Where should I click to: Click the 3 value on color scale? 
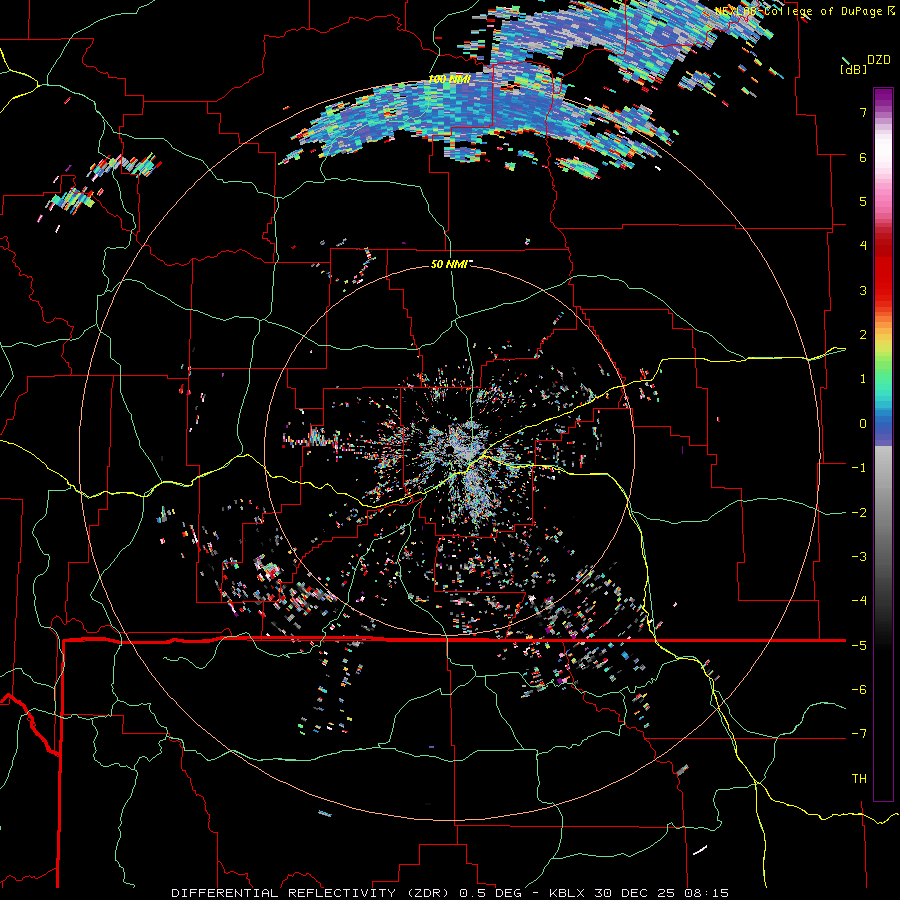(x=863, y=290)
